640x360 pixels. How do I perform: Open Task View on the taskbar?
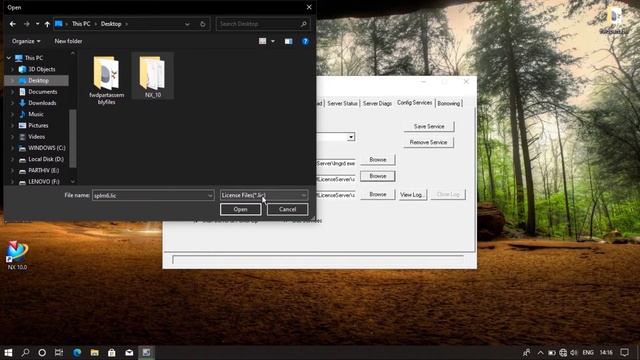click(59, 353)
